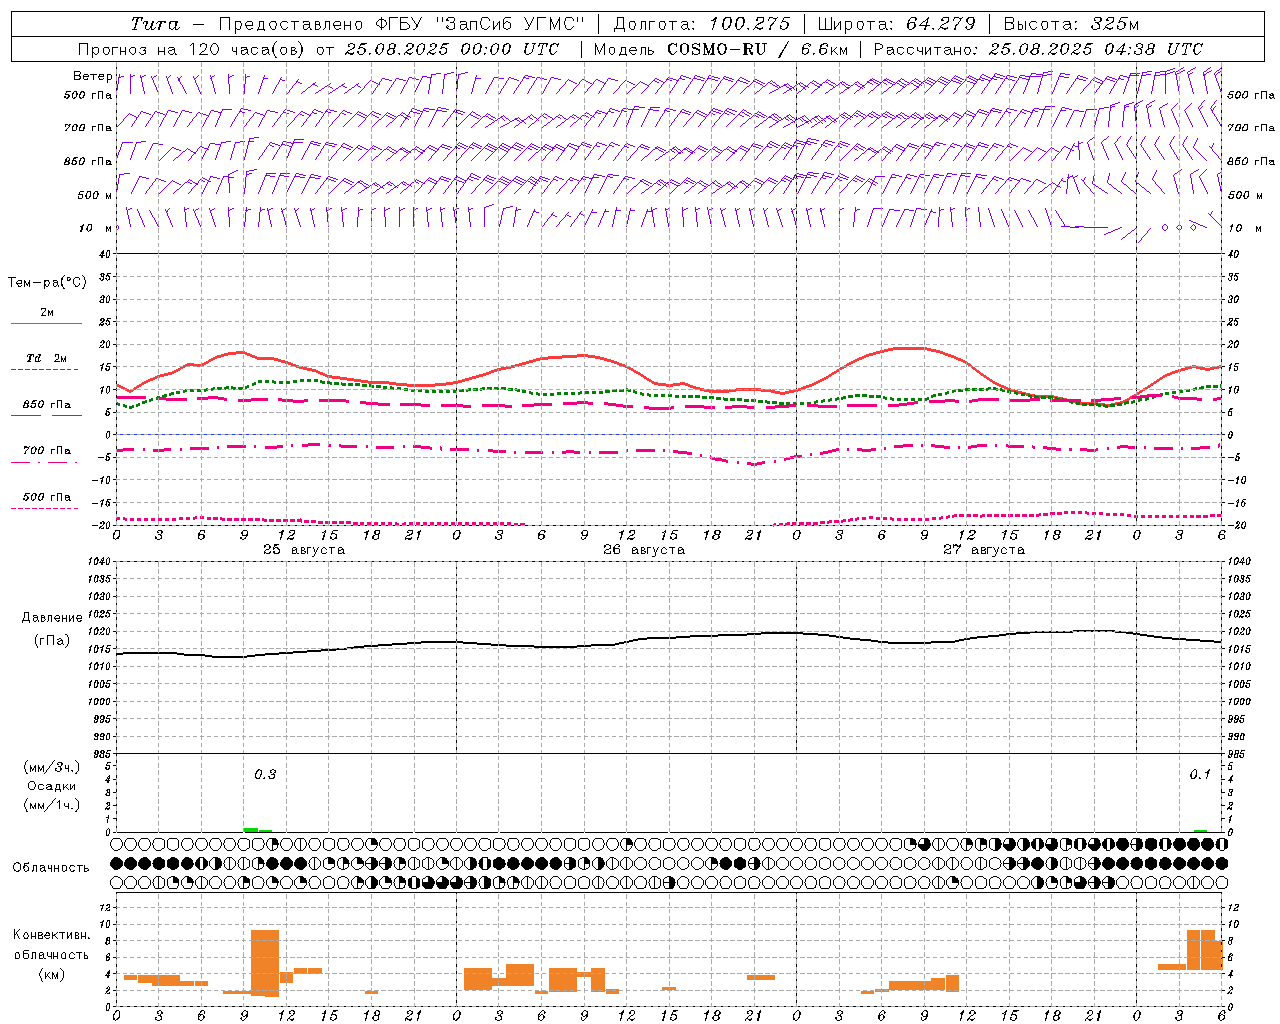Image resolution: width=1280 pixels, height=1024 pixels.
Task: Click the "Конвективн." convective label
Action: (52, 935)
